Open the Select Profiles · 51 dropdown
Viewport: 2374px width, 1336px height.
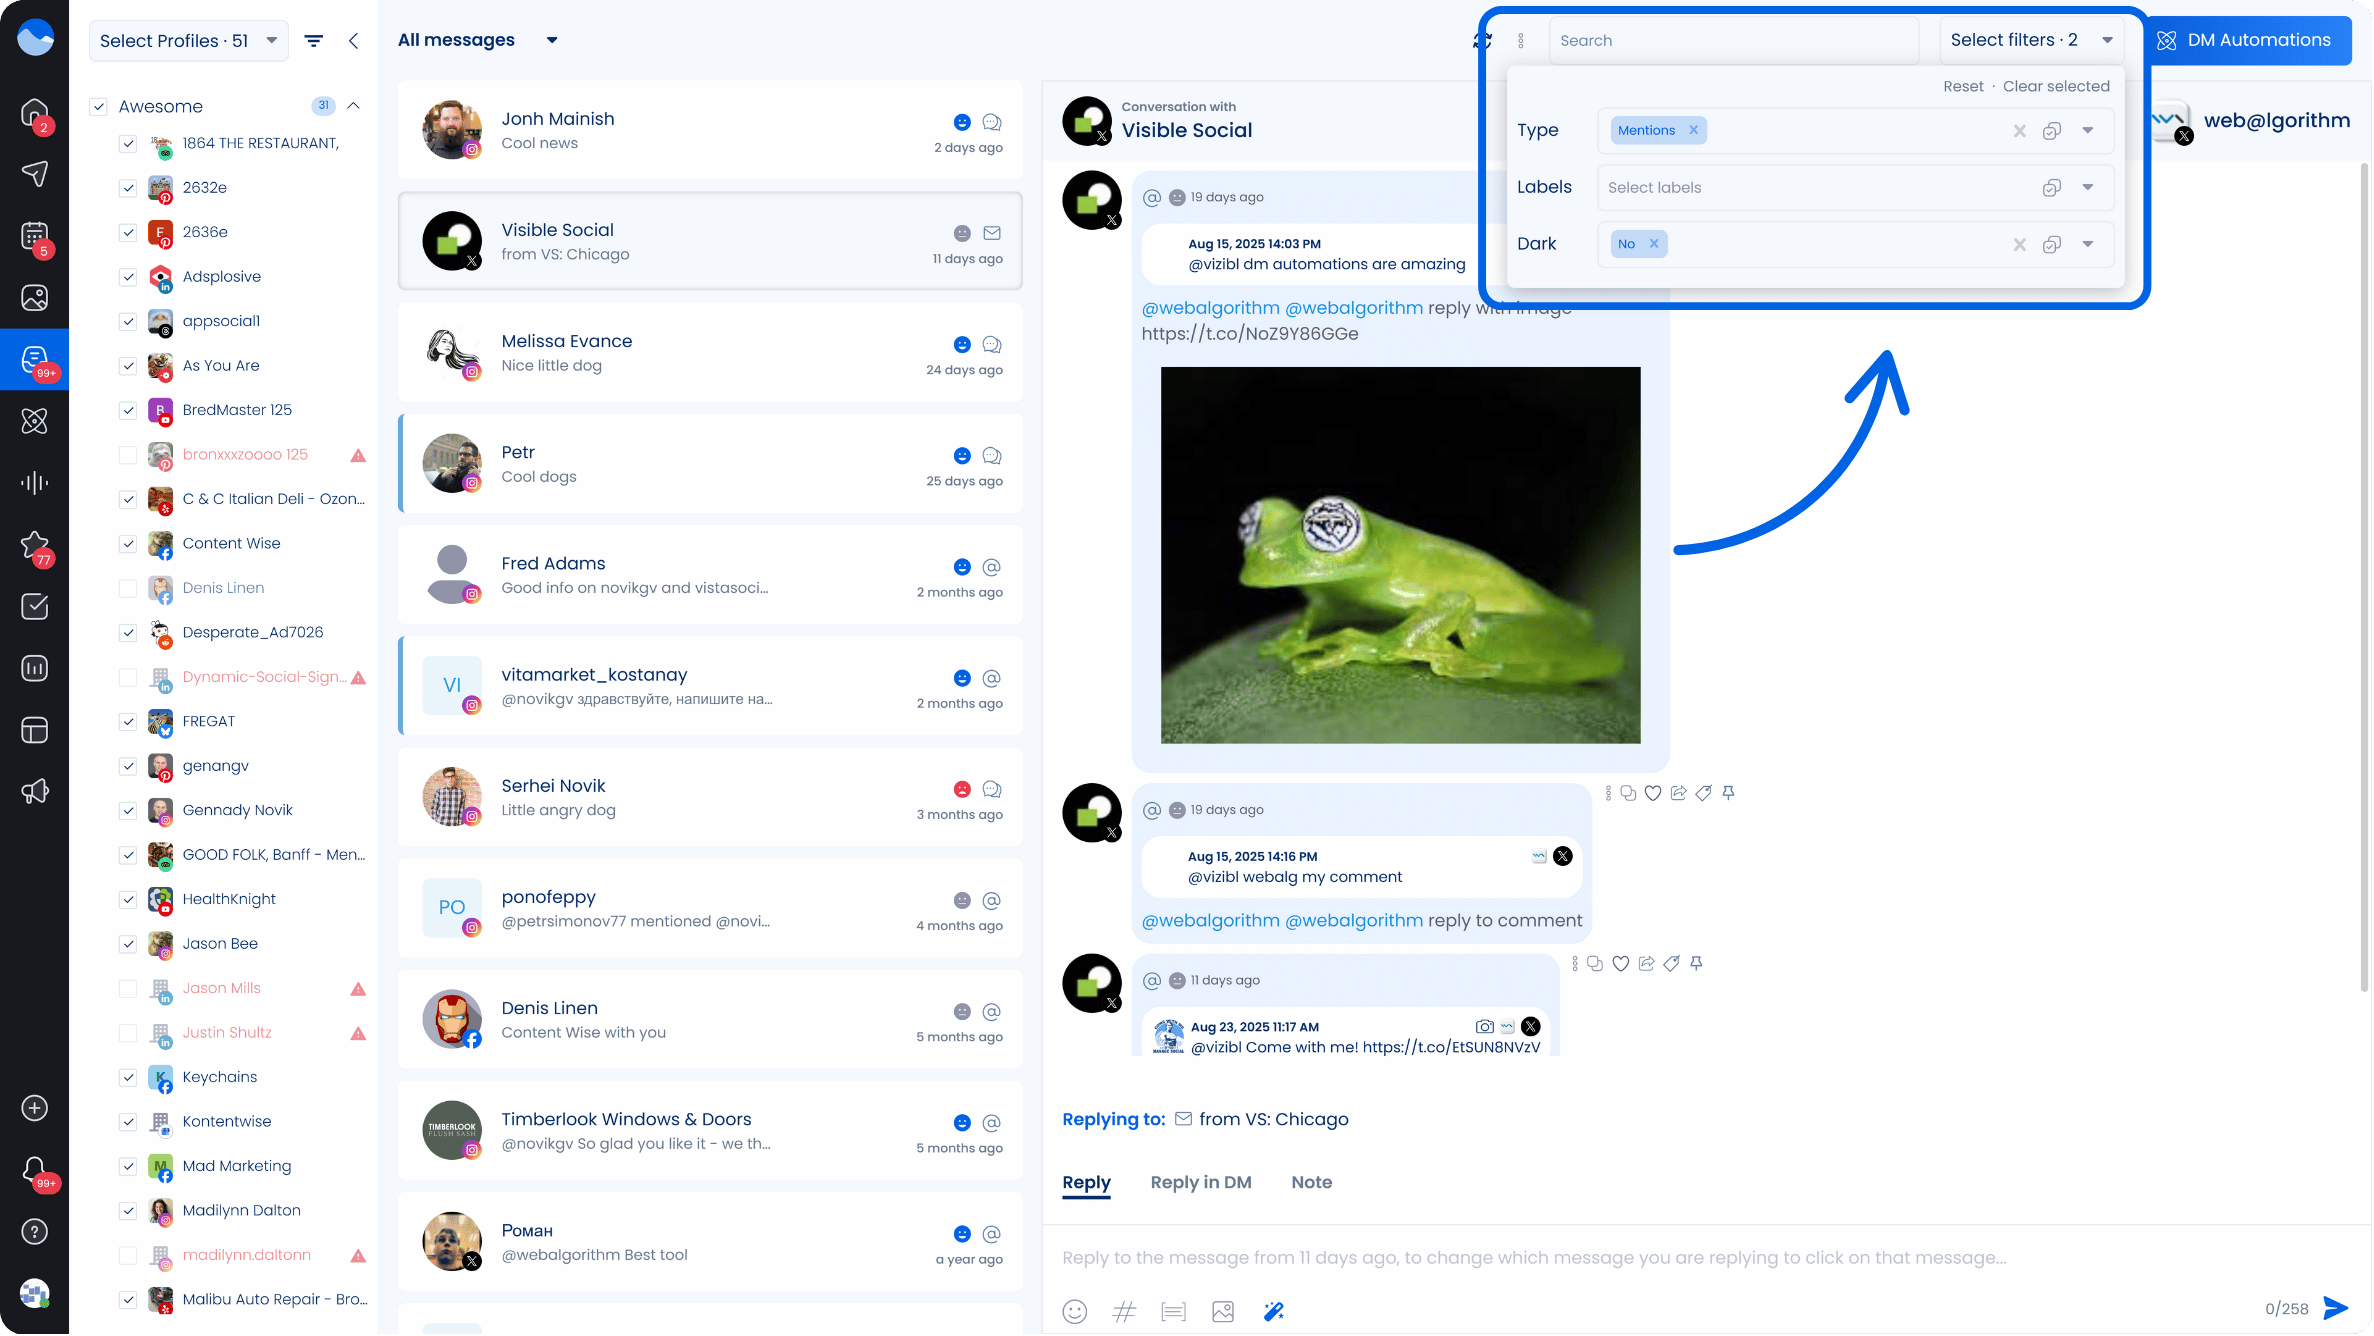coord(189,41)
